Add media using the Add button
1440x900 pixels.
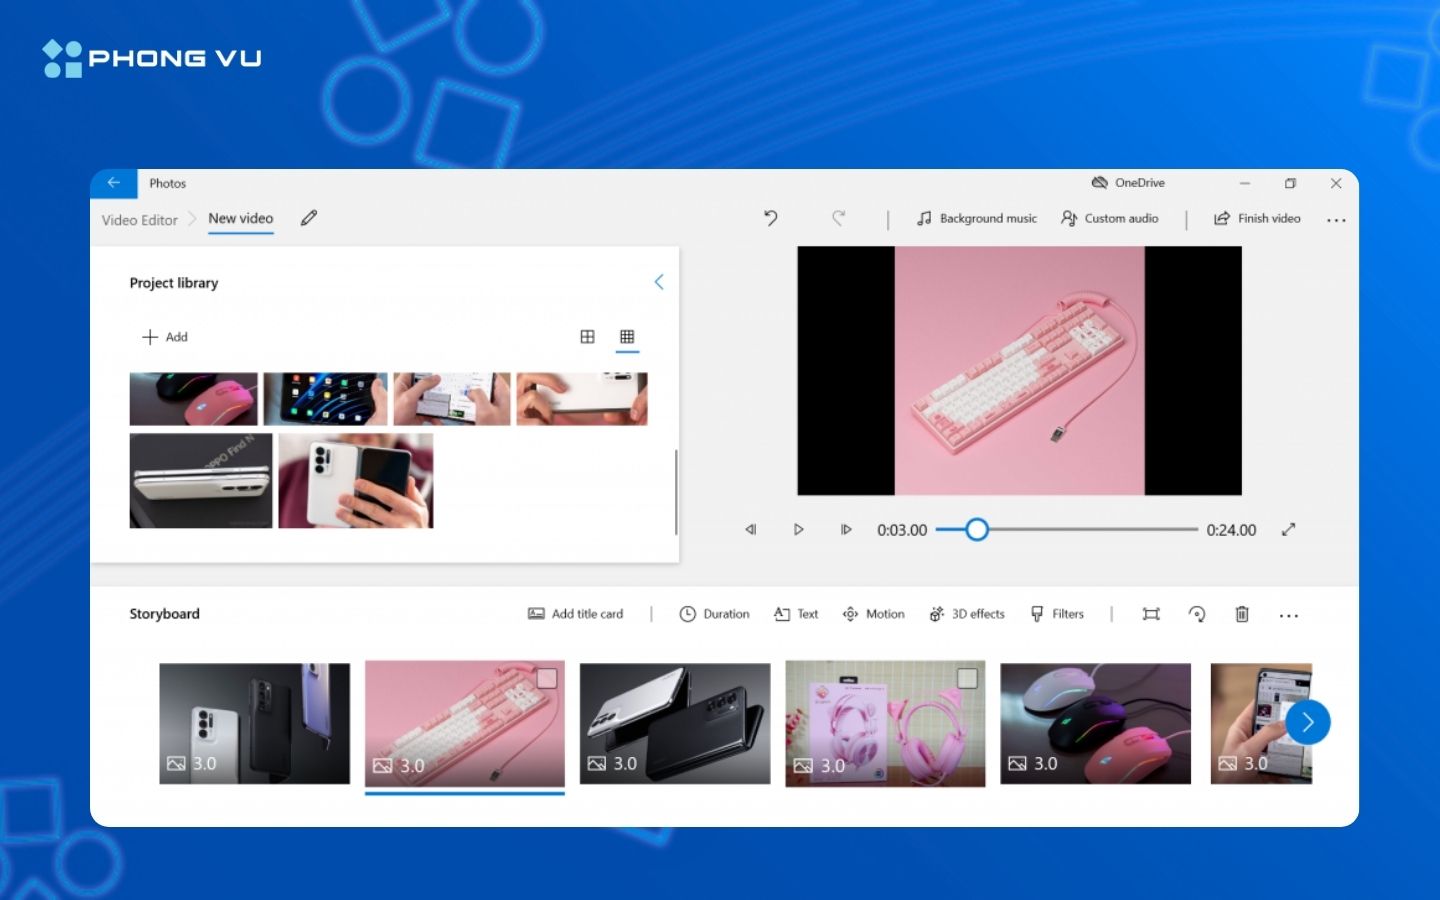pos(166,337)
